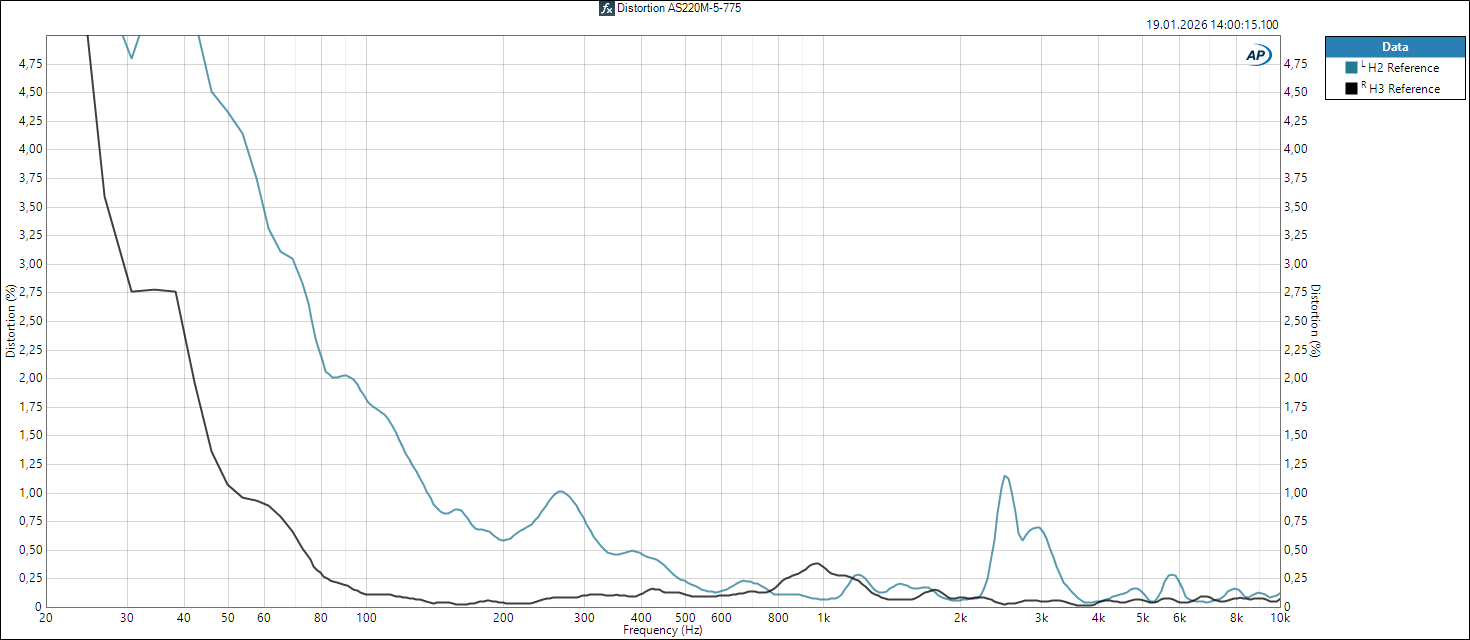Click the right Distortion (%) axis label

[1316, 321]
